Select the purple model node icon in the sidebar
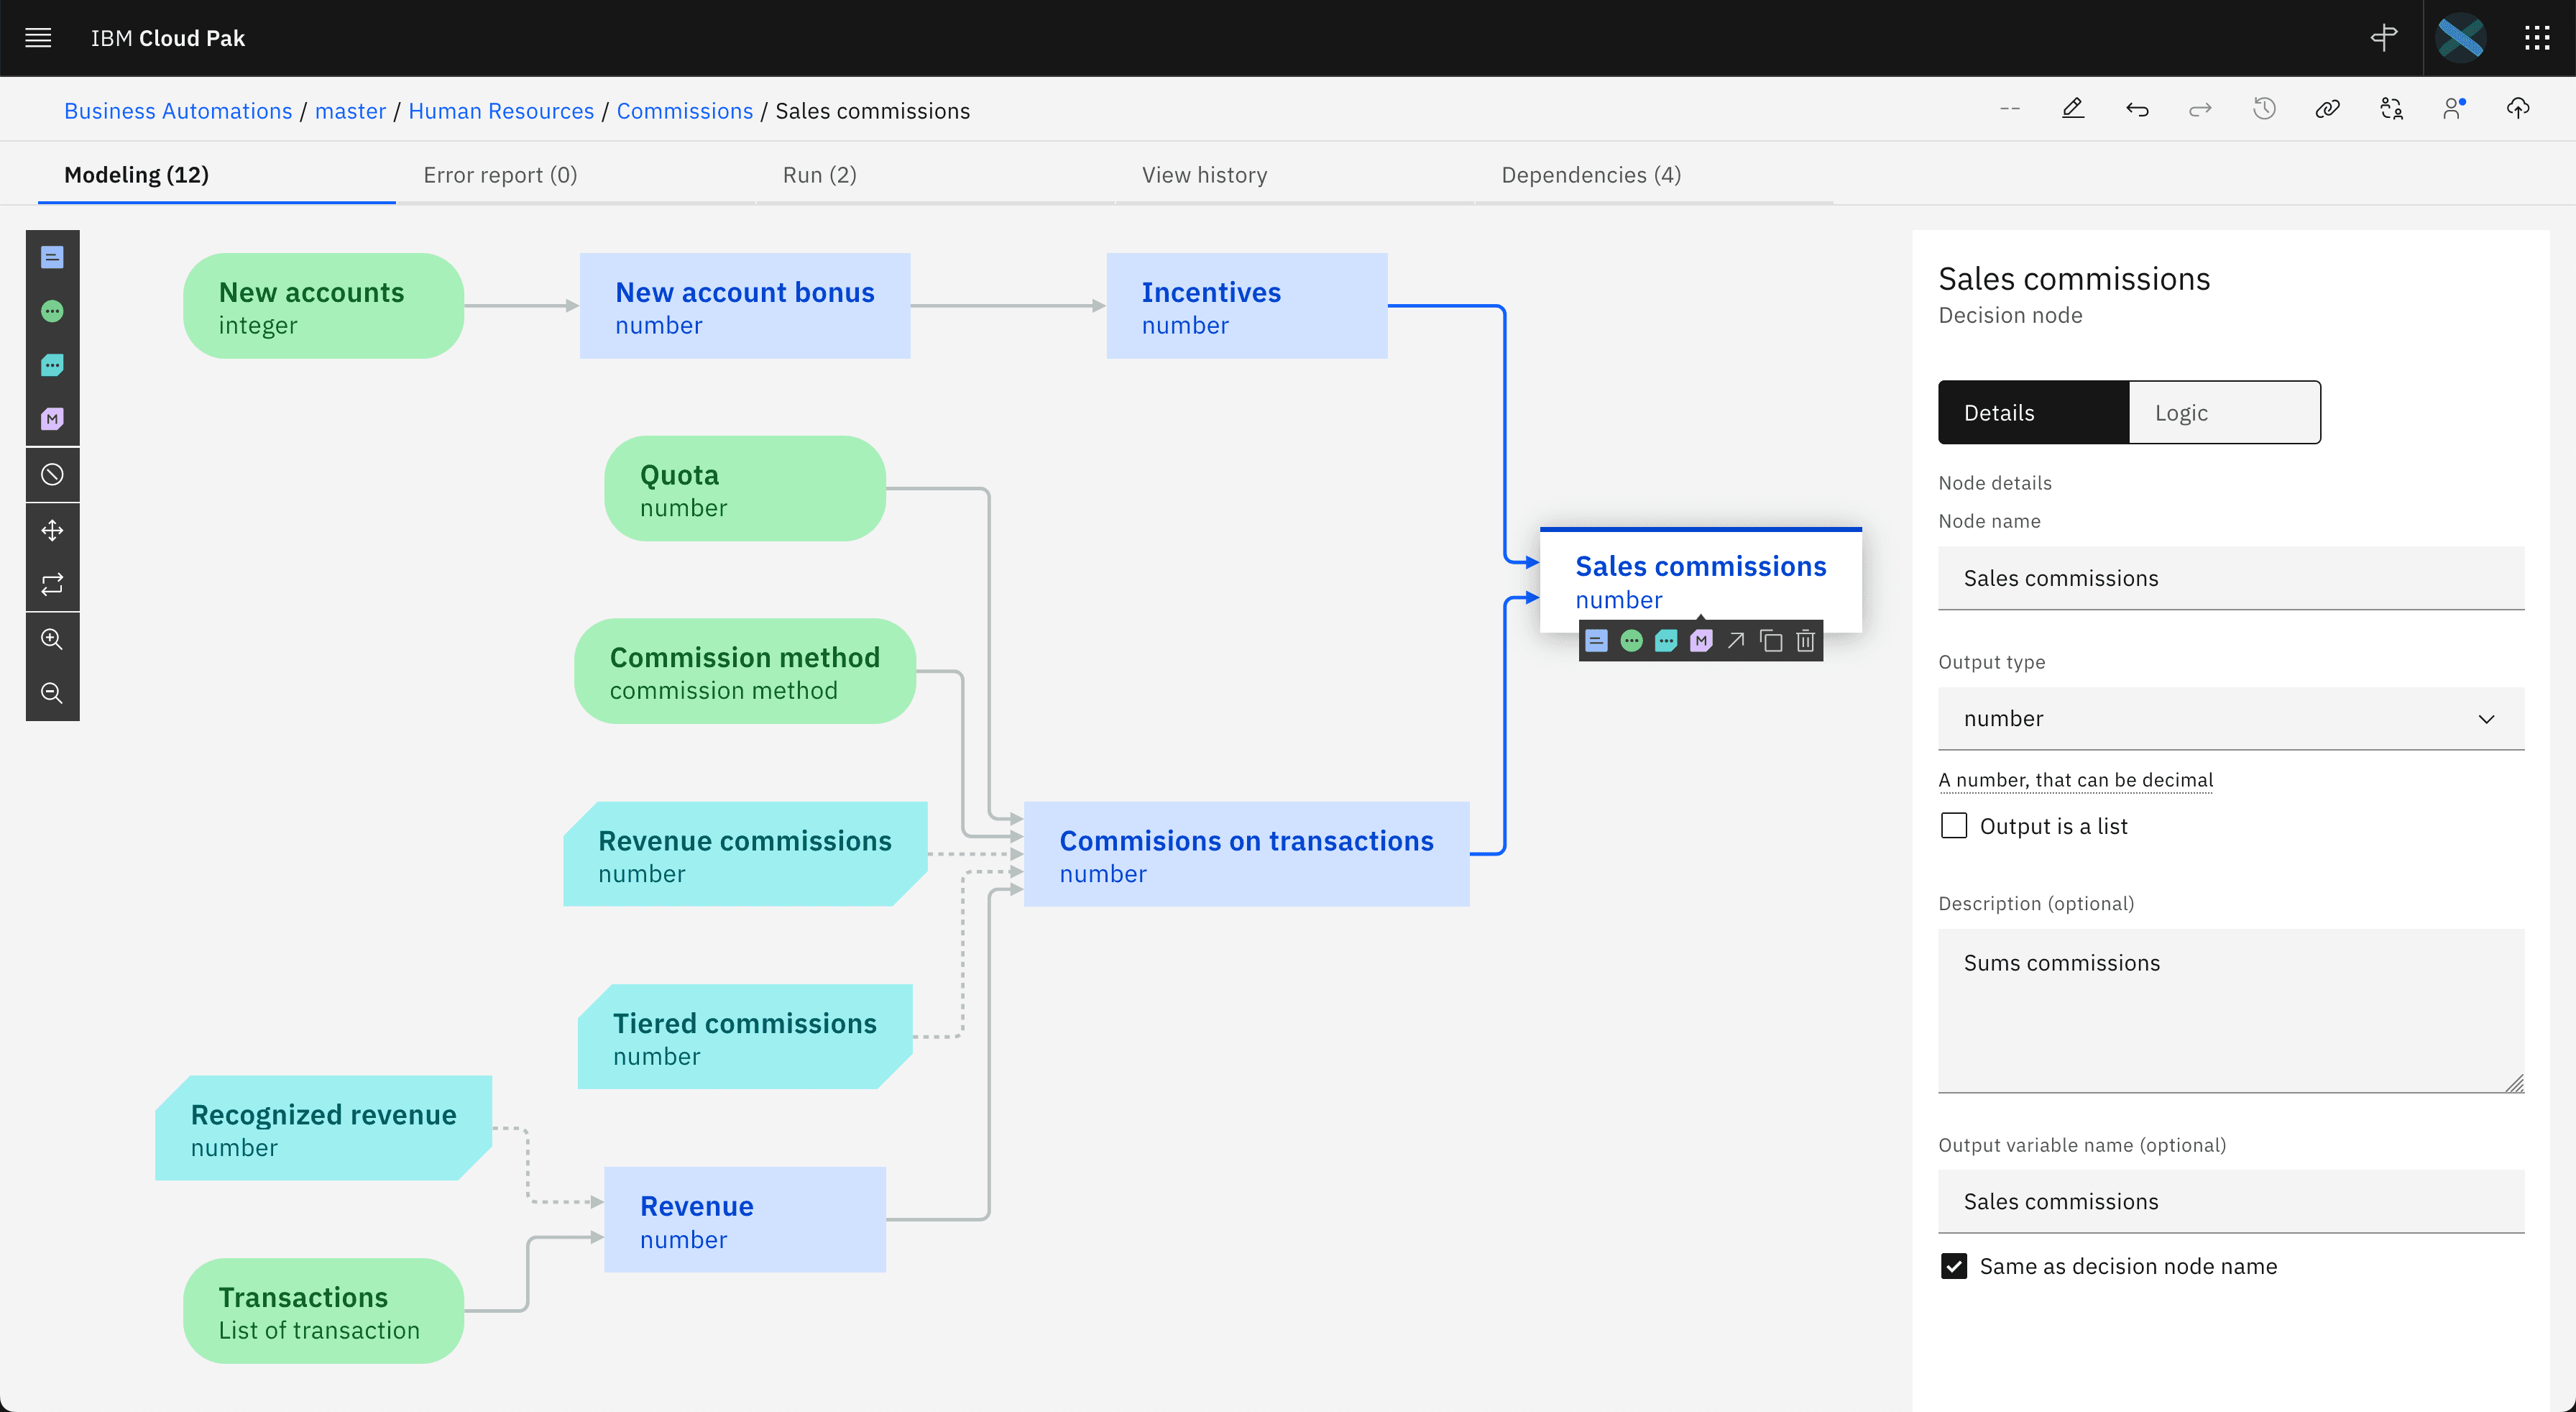This screenshot has width=2576, height=1412. pos(52,419)
